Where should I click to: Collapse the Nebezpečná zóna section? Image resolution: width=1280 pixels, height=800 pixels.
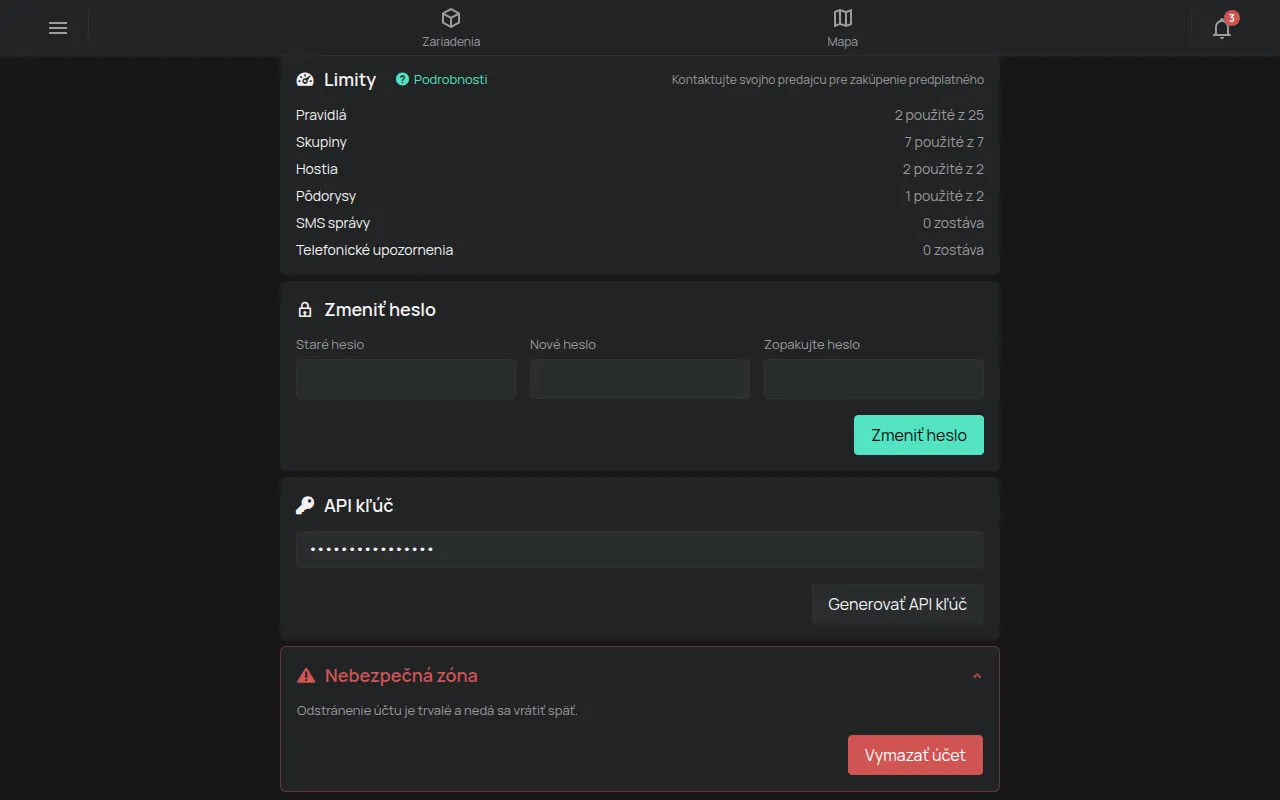[x=977, y=676]
